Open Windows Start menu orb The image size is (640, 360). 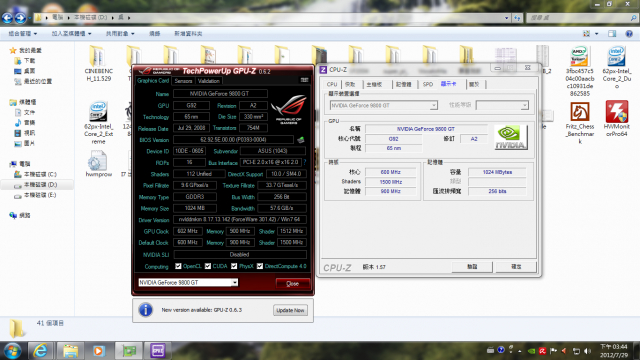pos(12,351)
